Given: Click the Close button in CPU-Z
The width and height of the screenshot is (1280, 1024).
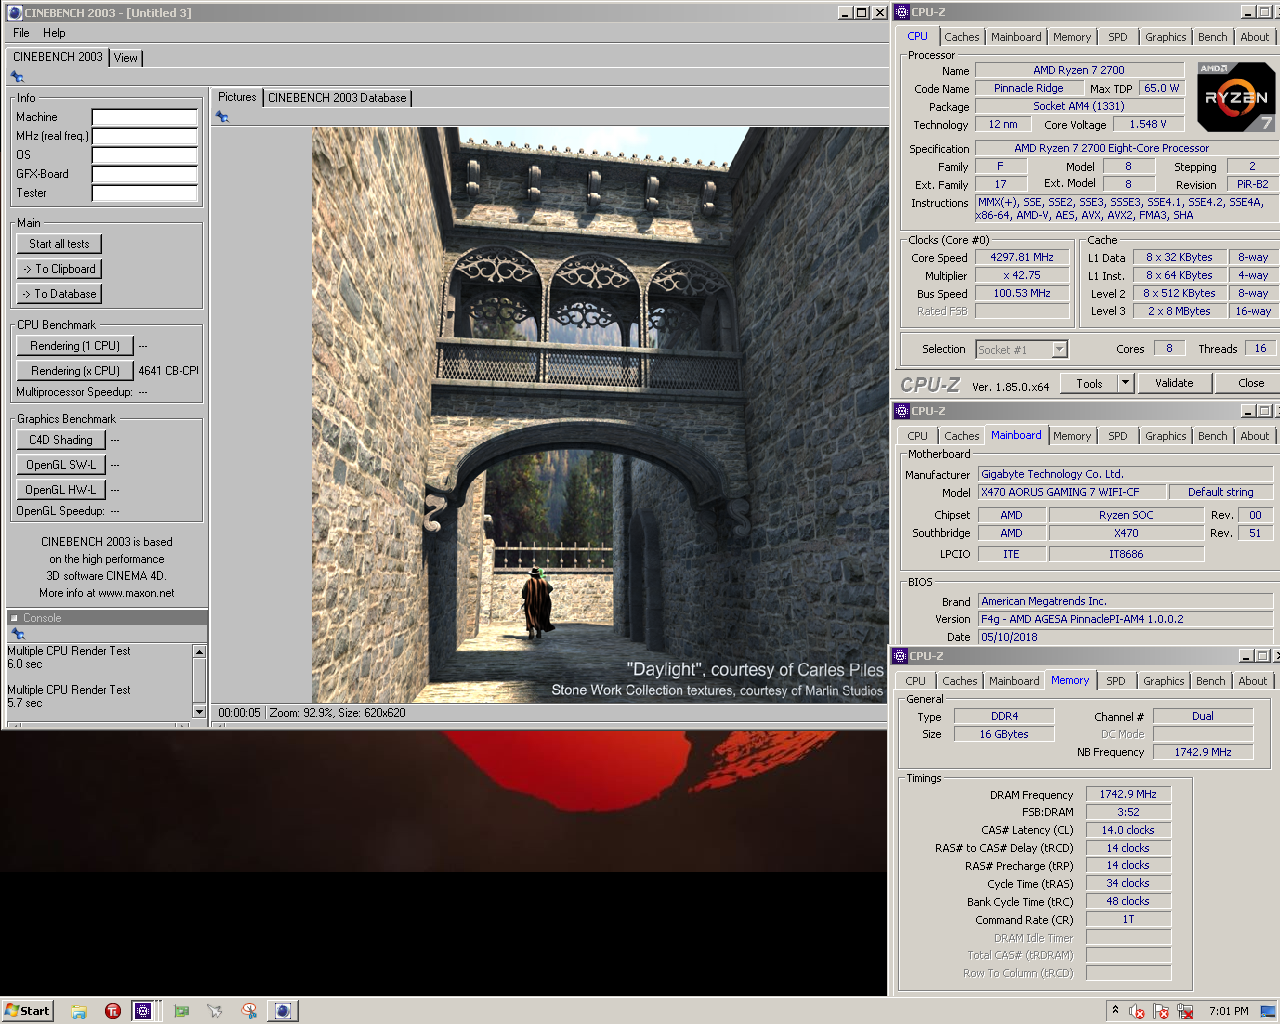Looking at the screenshot, I should 1250,383.
